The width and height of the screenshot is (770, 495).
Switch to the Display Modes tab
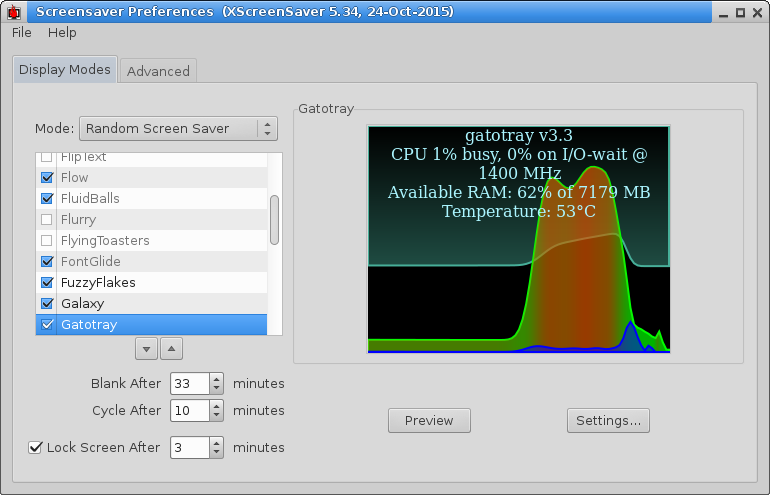pyautogui.click(x=65, y=69)
